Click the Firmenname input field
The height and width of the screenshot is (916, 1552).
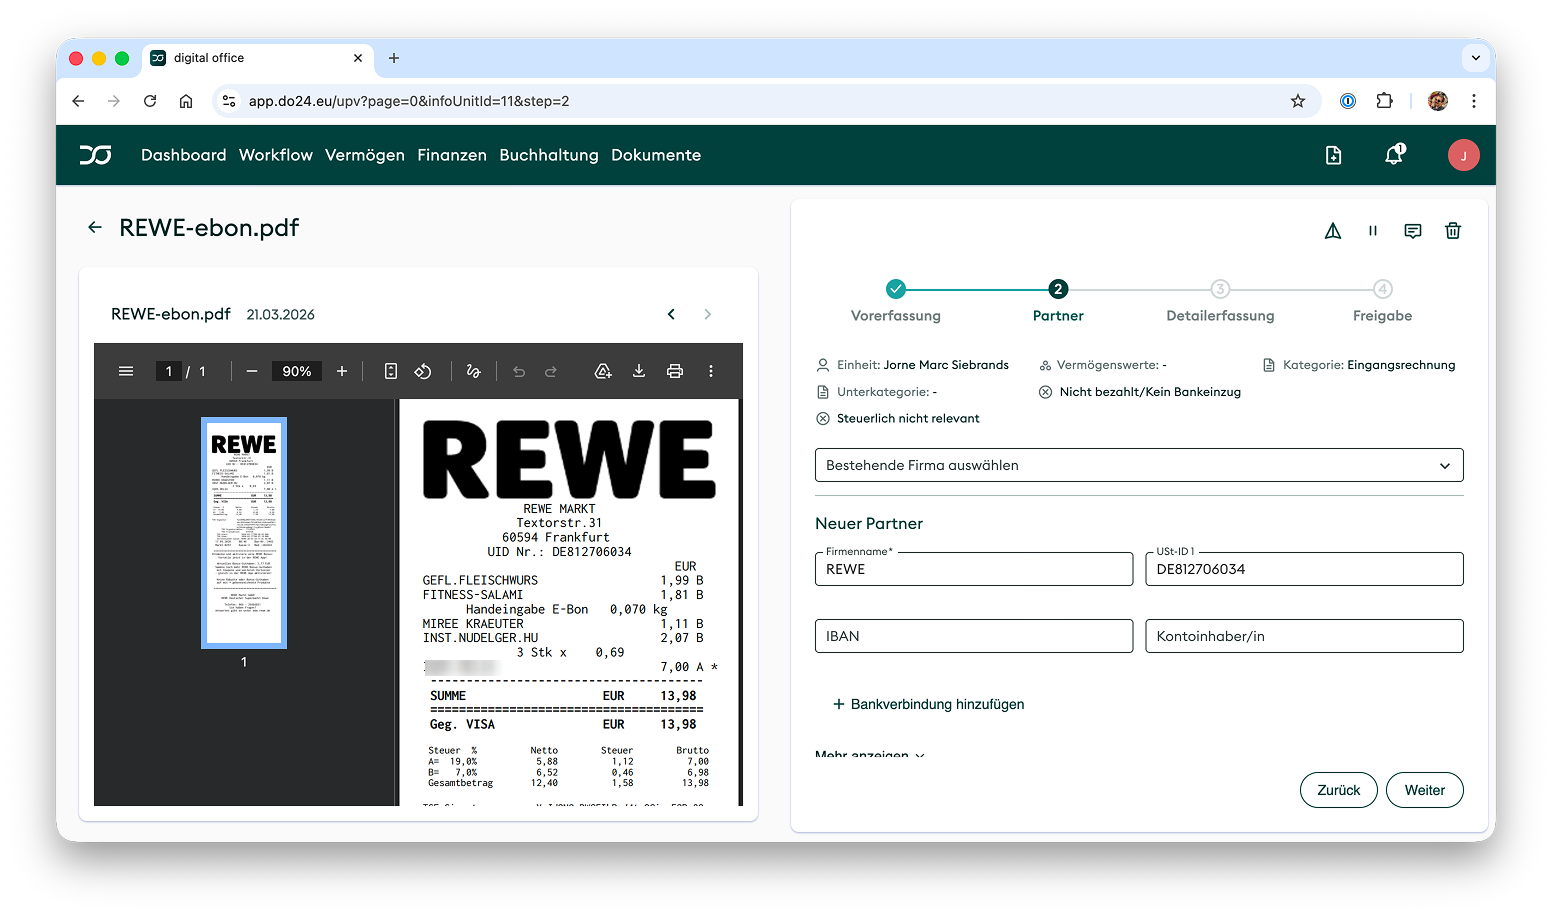[x=974, y=569]
